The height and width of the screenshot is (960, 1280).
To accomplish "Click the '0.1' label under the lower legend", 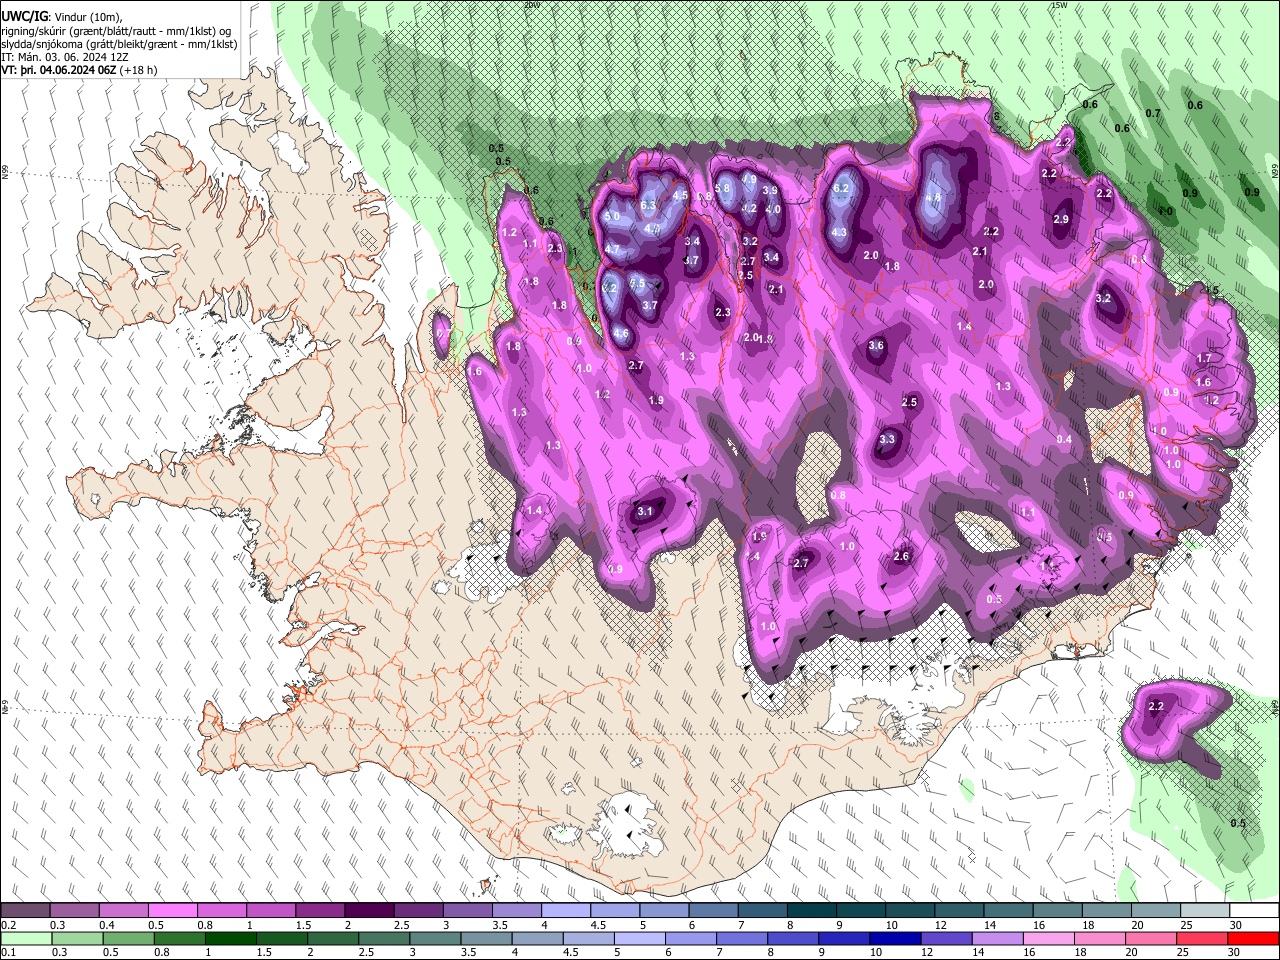I will tap(9, 952).
